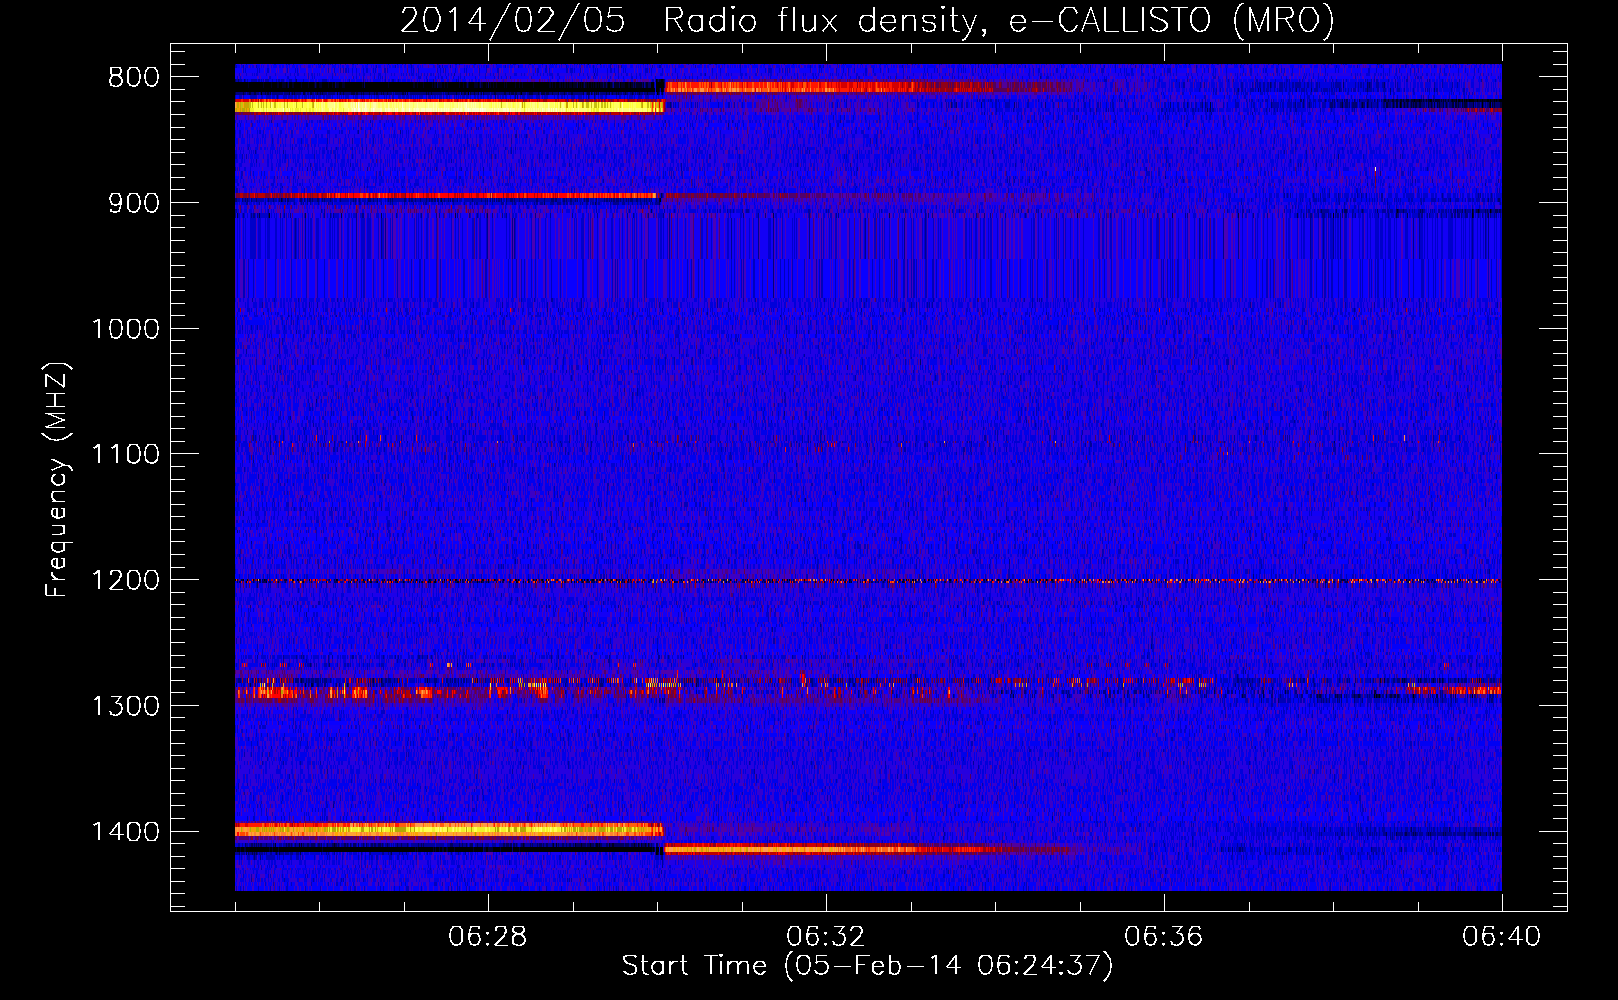Image resolution: width=1618 pixels, height=1000 pixels.
Task: Click the 1000 frequency tick label
Action: (x=126, y=329)
